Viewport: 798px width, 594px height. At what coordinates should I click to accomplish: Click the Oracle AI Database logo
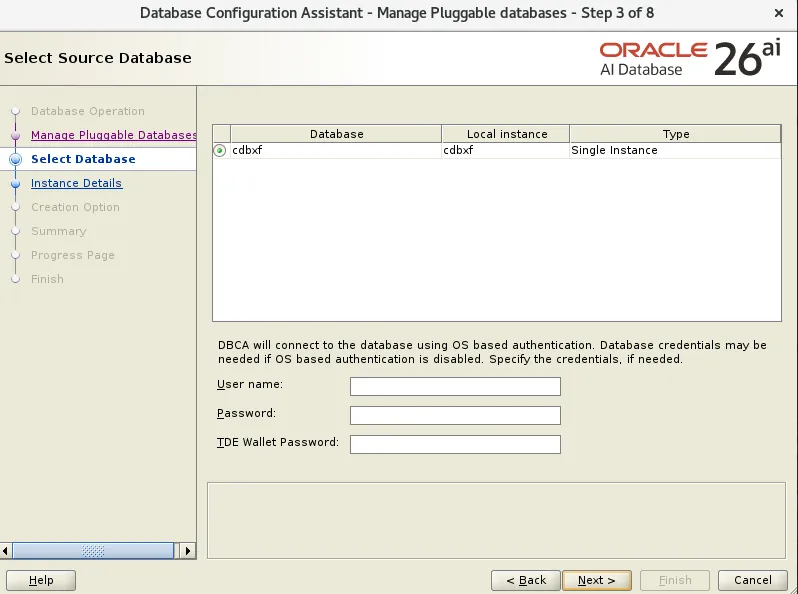point(690,59)
